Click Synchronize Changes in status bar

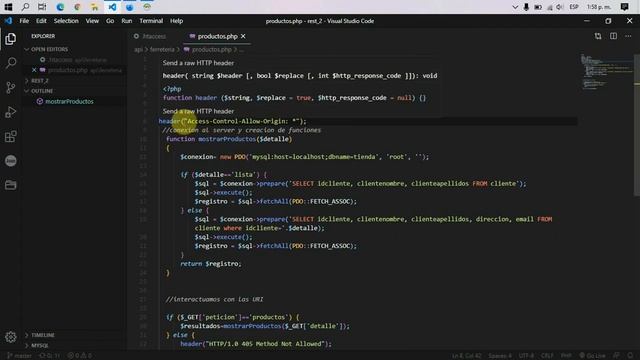pos(49,356)
